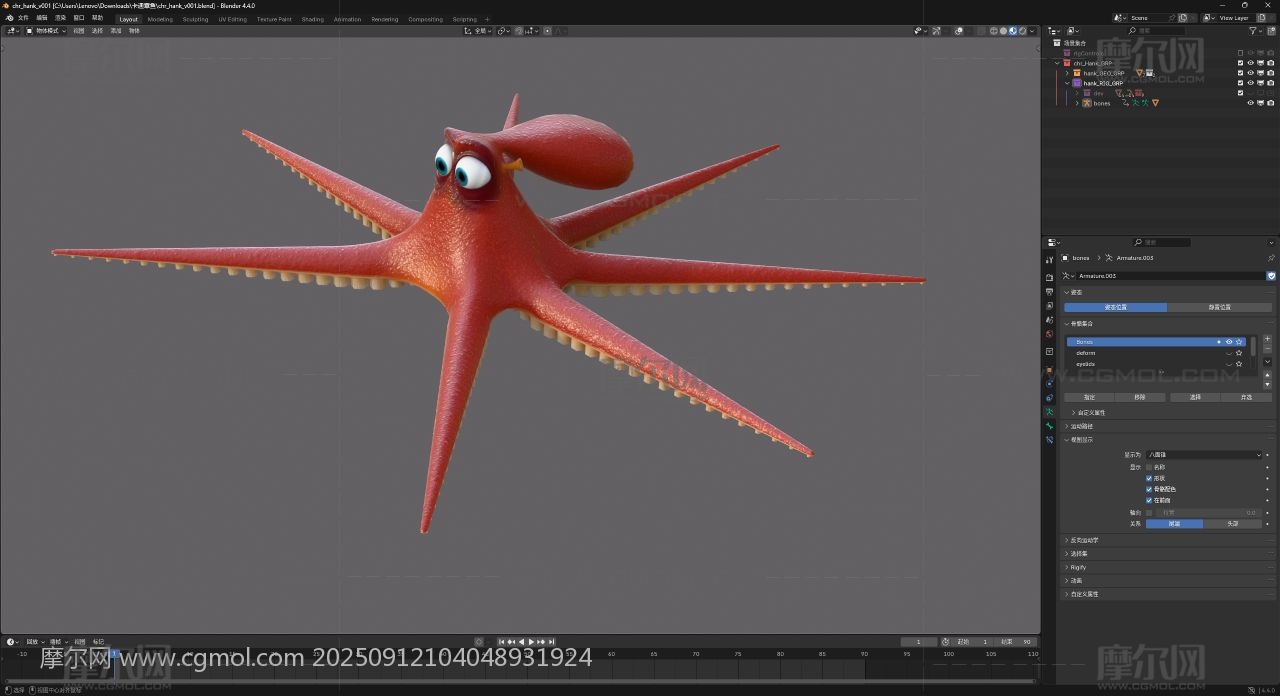The height and width of the screenshot is (696, 1280).
Task: Enable the rigControls collection checkbox
Action: [1240, 53]
